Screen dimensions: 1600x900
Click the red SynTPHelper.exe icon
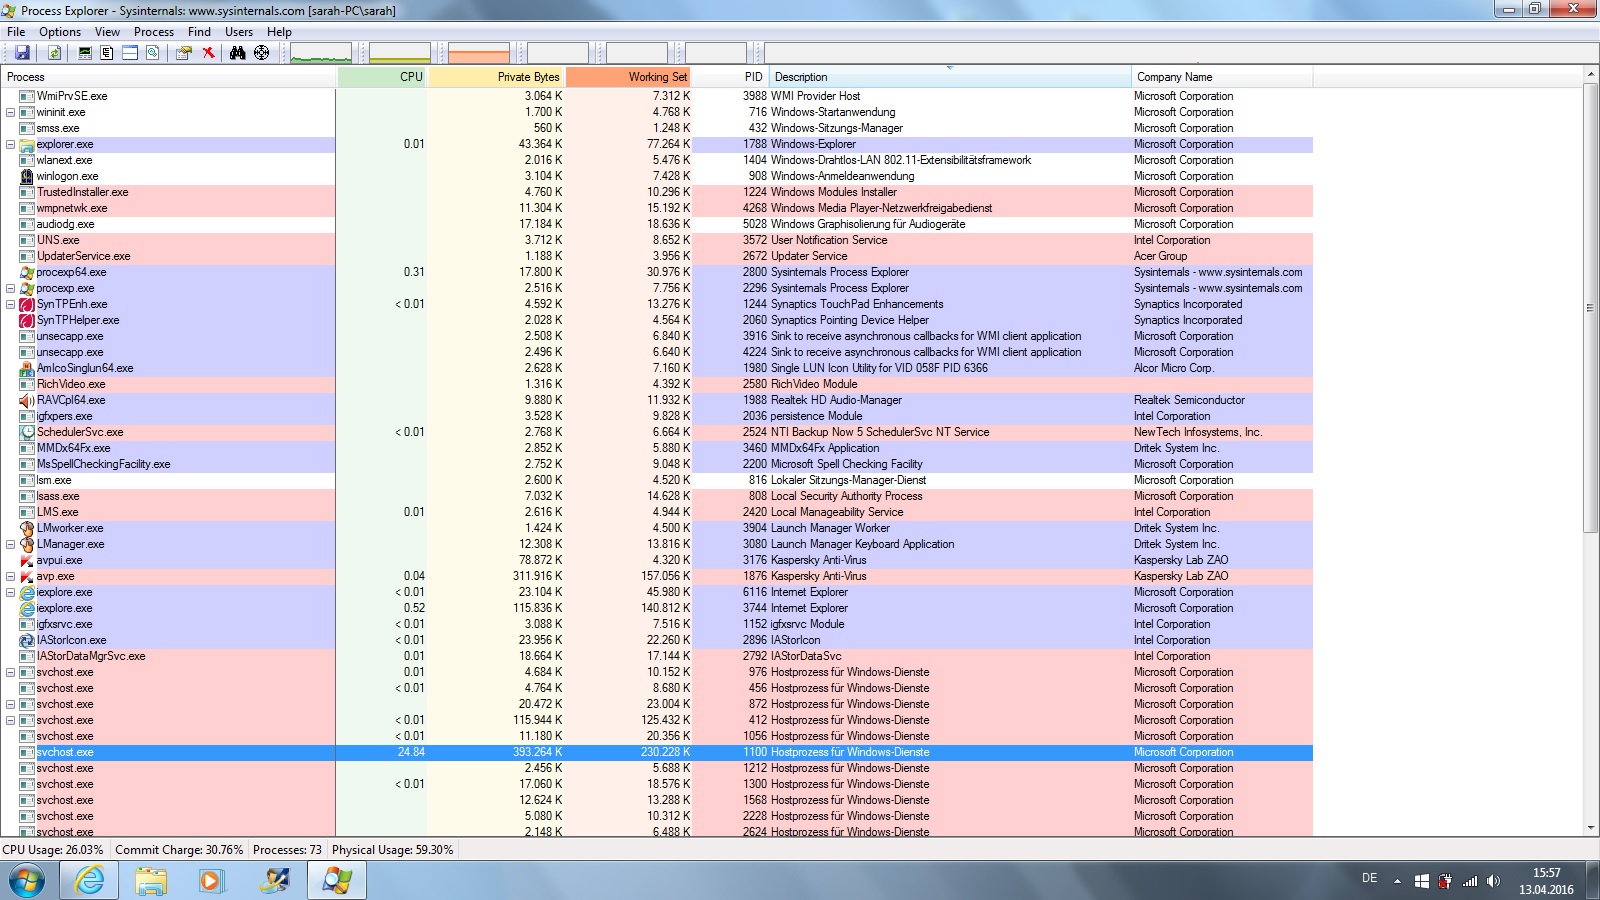(27, 320)
